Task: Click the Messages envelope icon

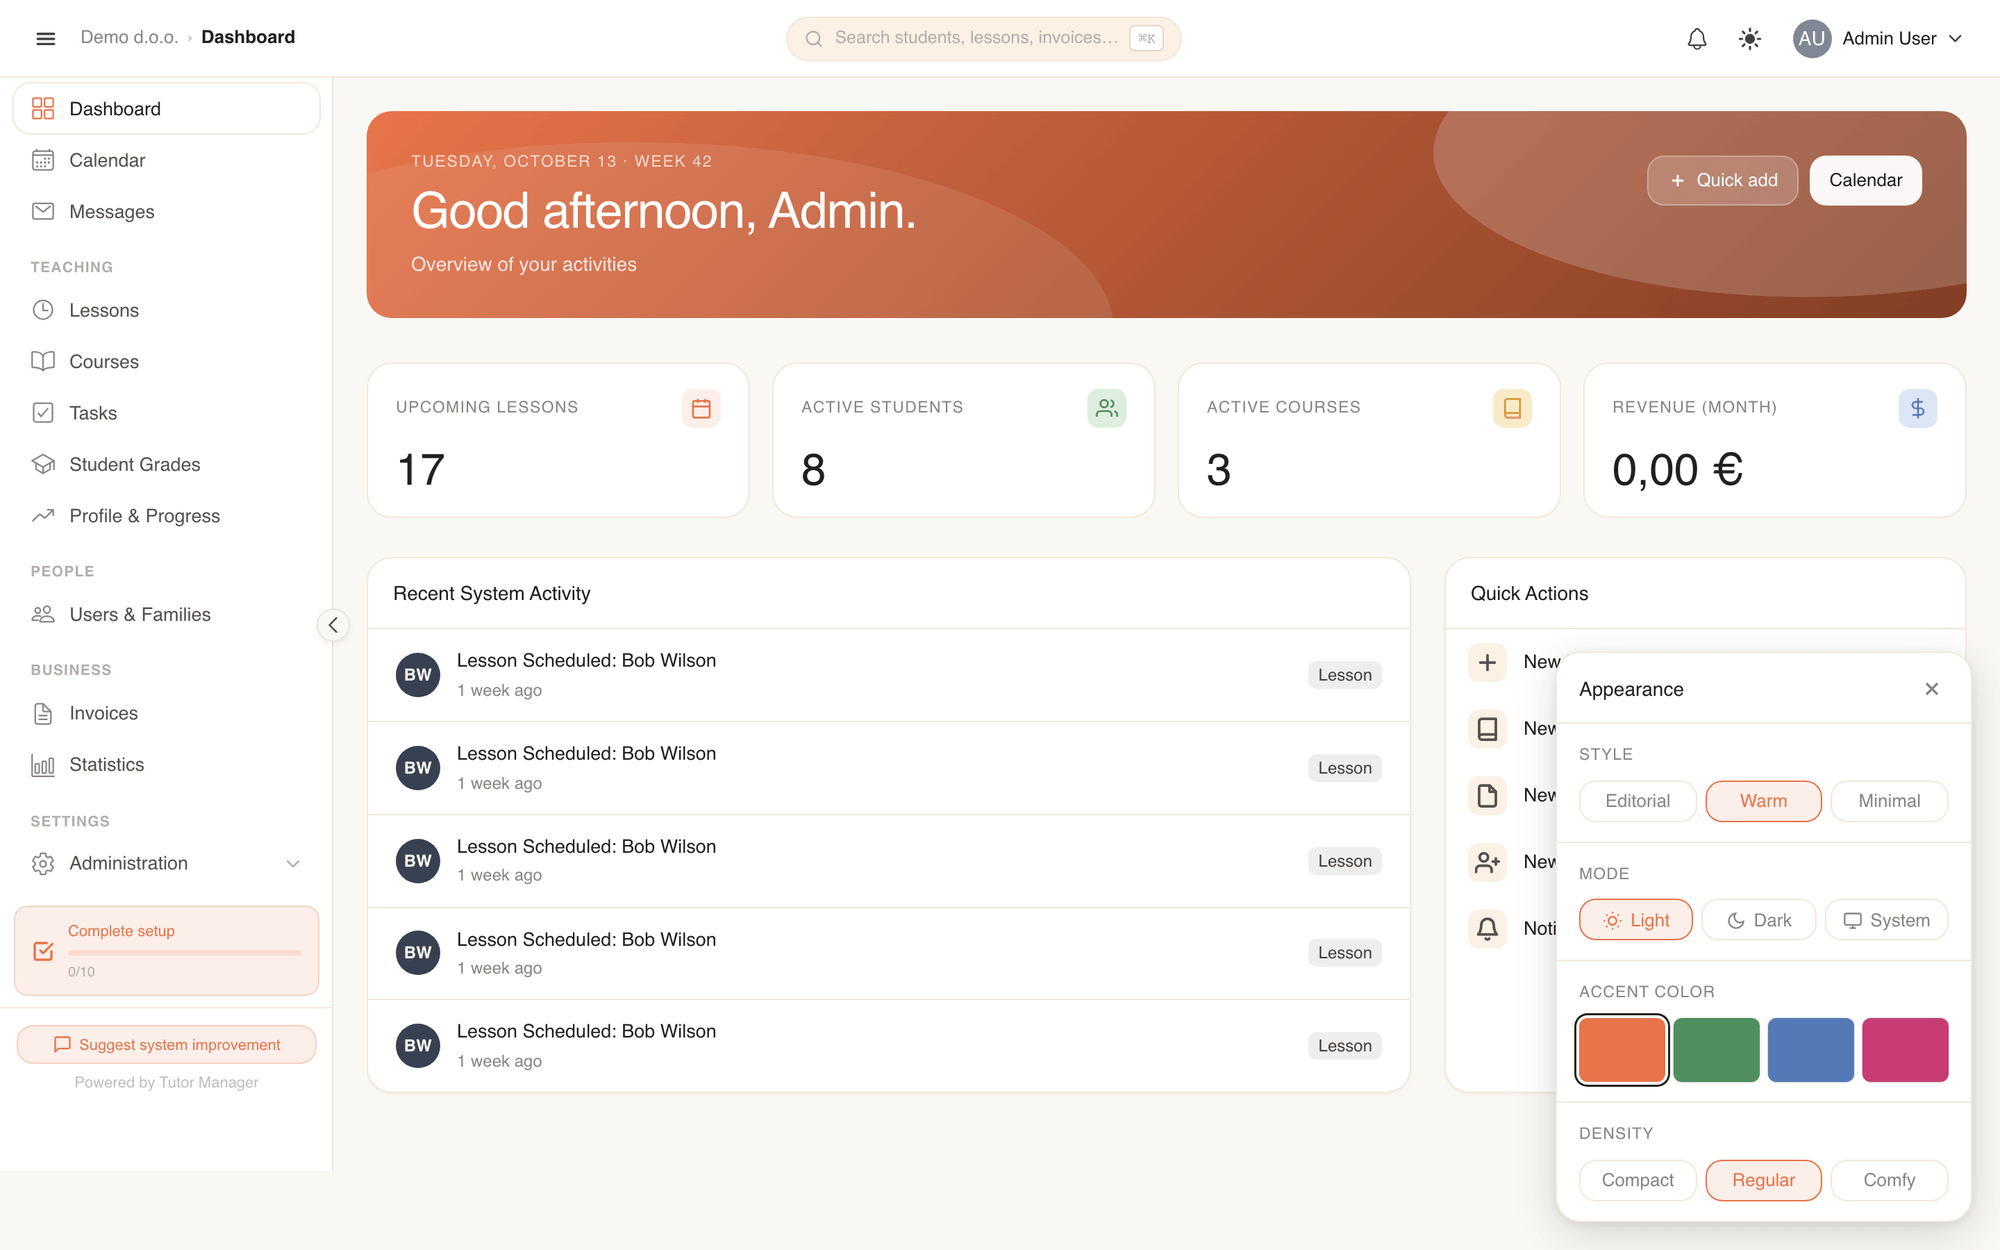Action: [x=43, y=212]
